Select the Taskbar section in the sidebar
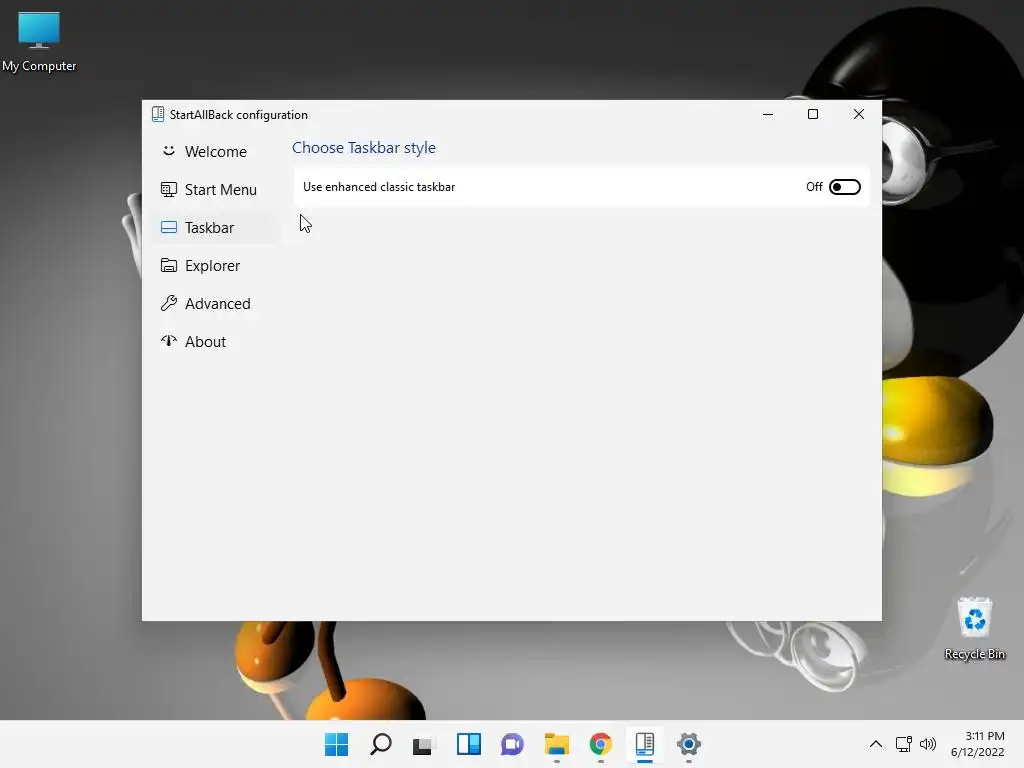This screenshot has width=1024, height=768. point(216,227)
